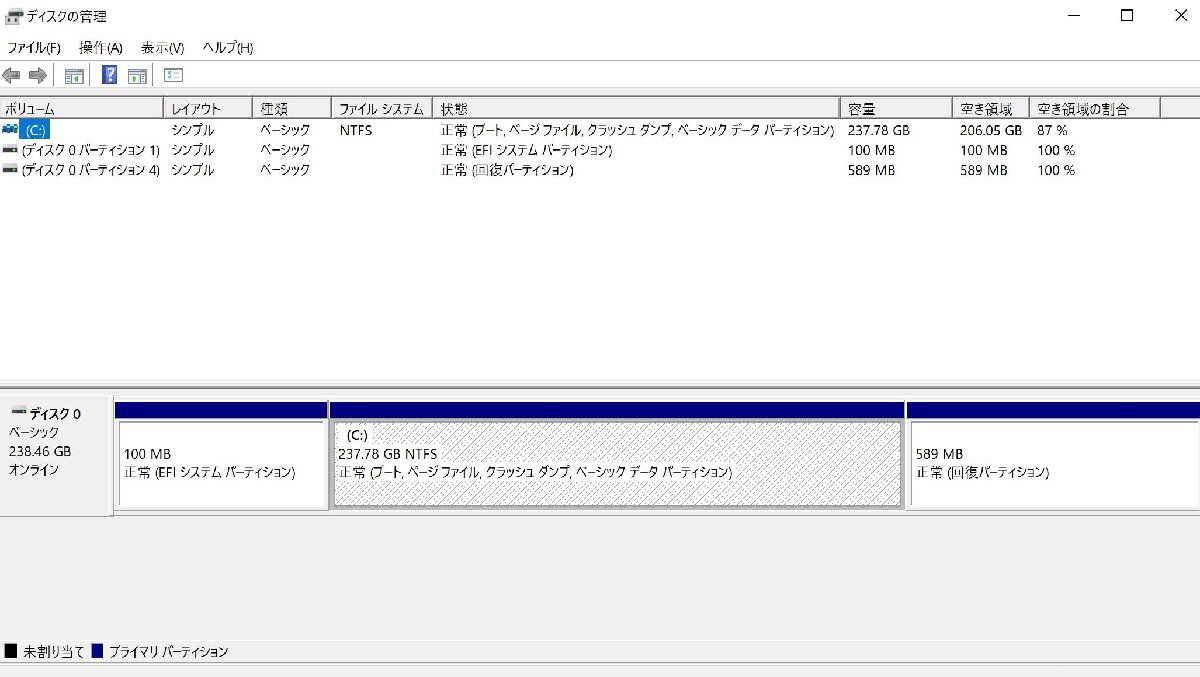
Task: Sort by the 空き領域 column header
Action: (x=991, y=108)
